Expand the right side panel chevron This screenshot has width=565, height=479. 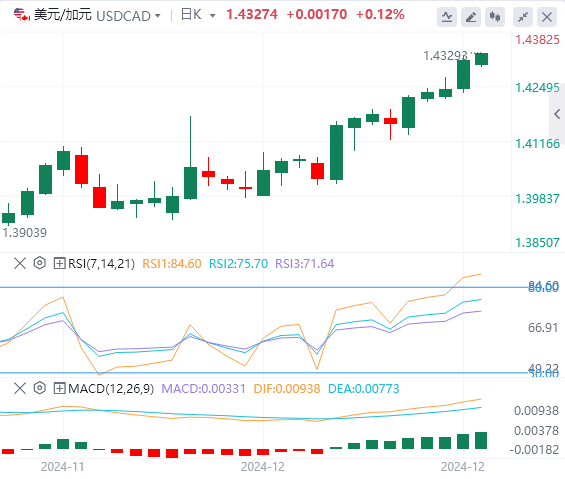click(x=557, y=115)
